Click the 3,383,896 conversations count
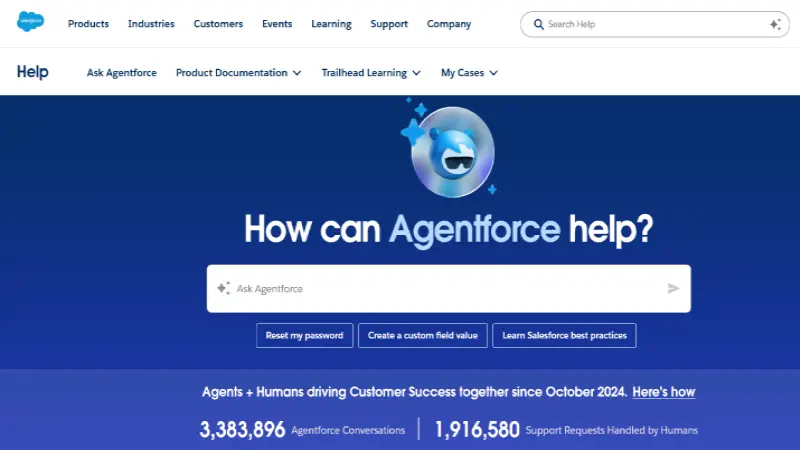The image size is (800, 450). click(x=242, y=430)
